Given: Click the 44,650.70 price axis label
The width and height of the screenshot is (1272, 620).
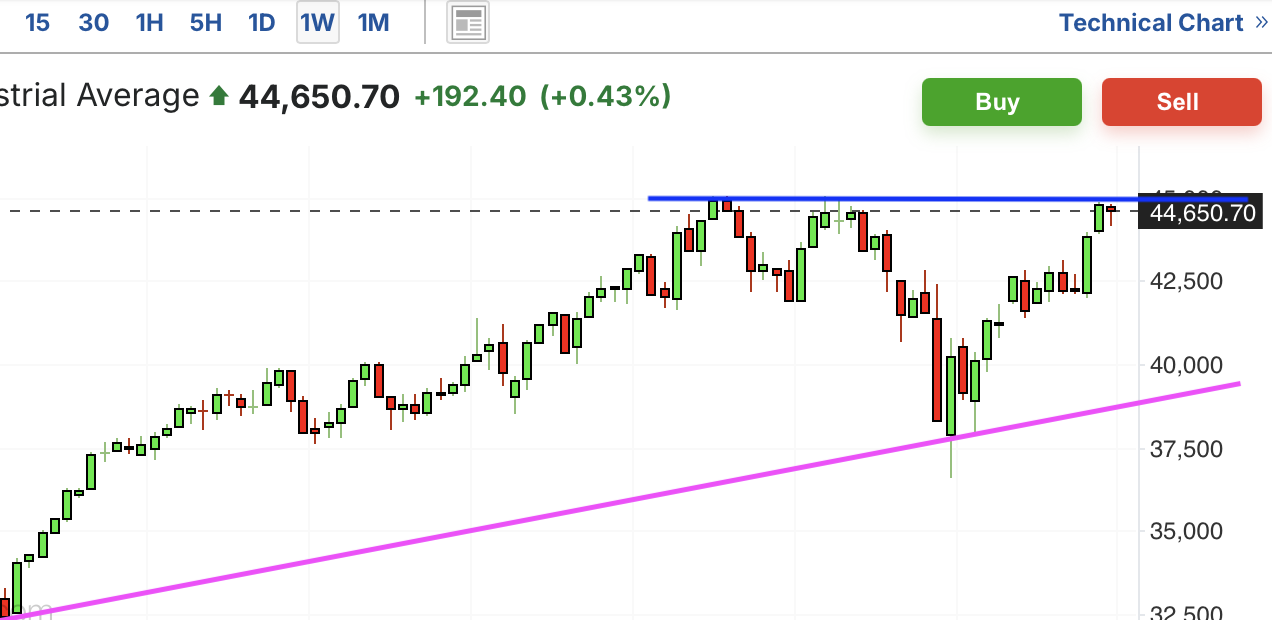Looking at the screenshot, I should click(1203, 212).
